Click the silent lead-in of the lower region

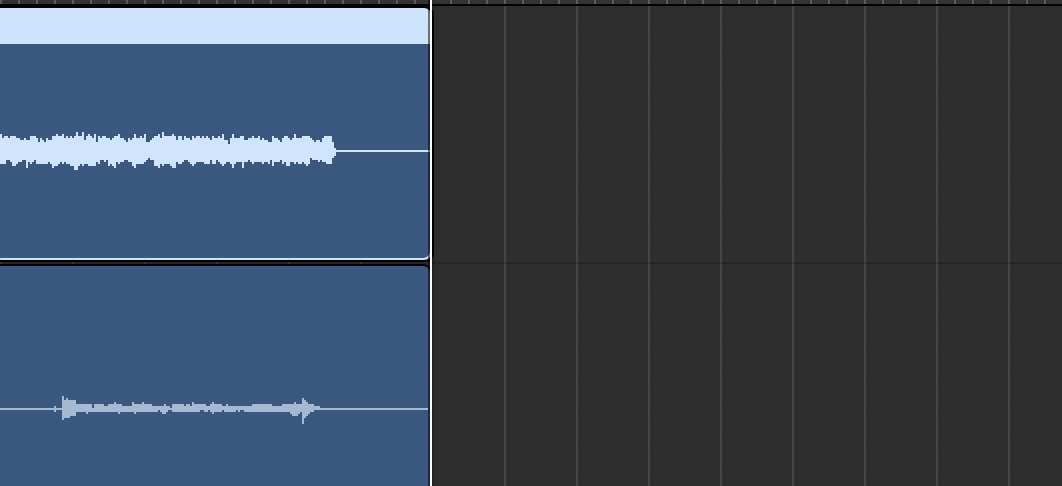(x=27, y=409)
